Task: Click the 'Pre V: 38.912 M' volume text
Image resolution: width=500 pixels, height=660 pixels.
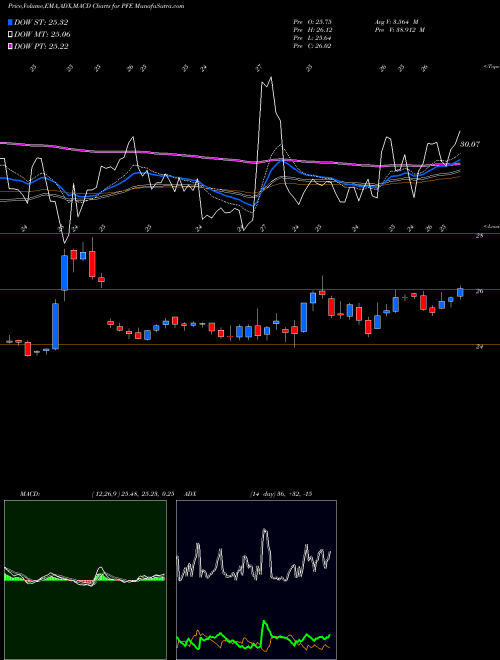Action: click(399, 30)
